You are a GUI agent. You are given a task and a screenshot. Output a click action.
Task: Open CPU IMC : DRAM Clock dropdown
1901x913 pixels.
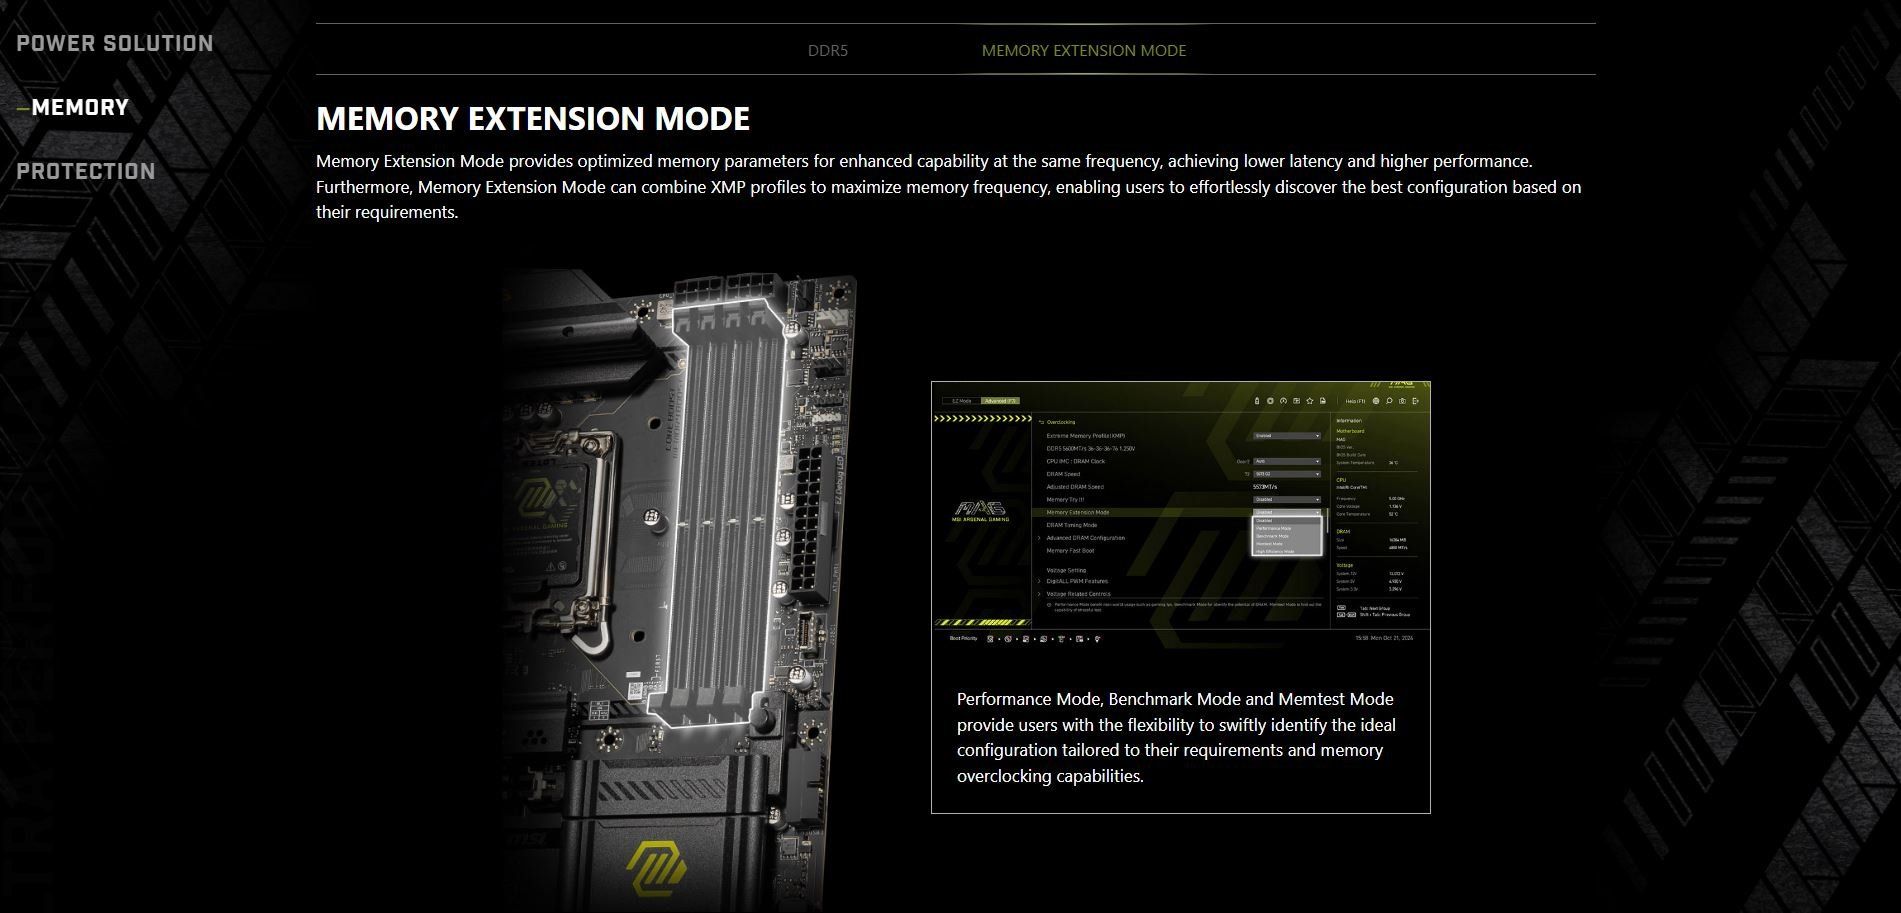pos(1287,461)
